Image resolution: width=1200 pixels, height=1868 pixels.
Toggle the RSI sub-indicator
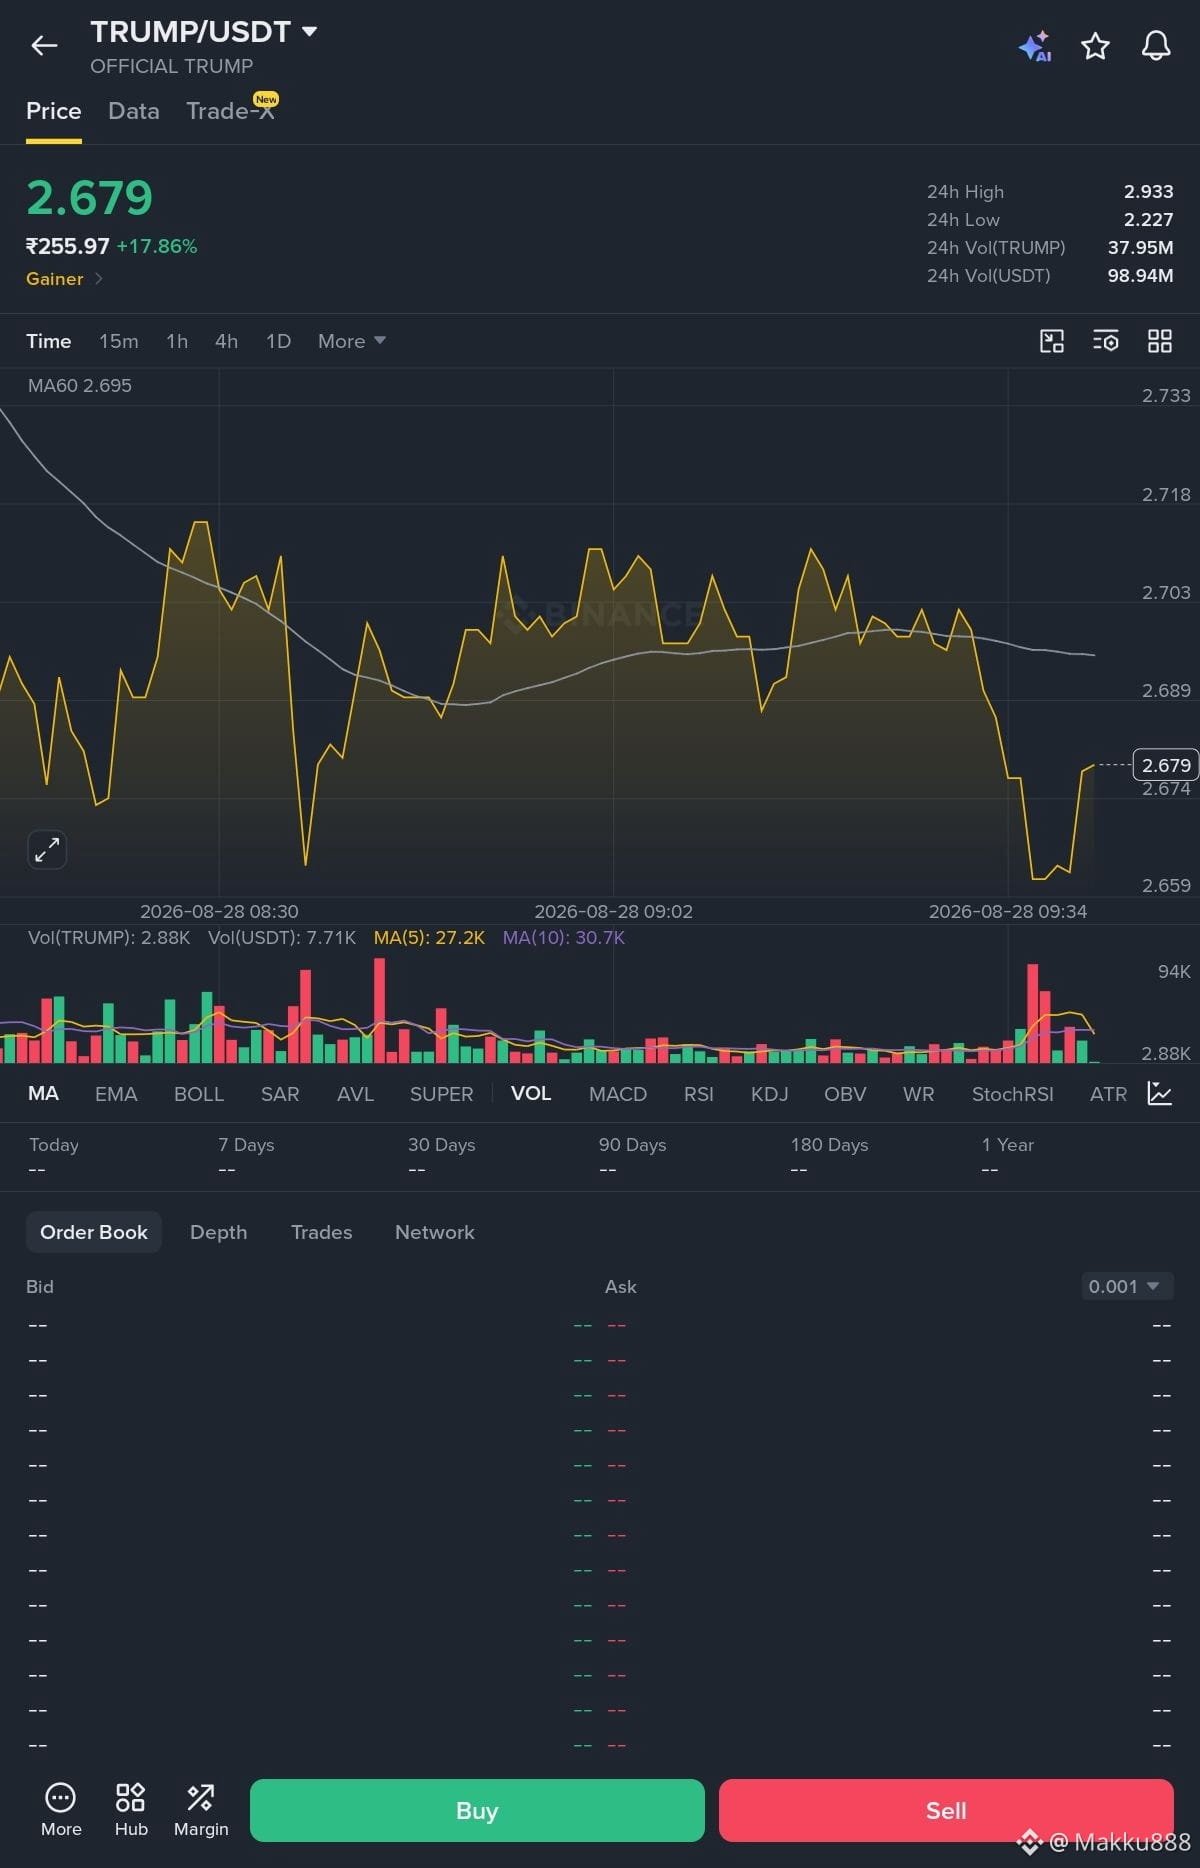click(x=699, y=1094)
